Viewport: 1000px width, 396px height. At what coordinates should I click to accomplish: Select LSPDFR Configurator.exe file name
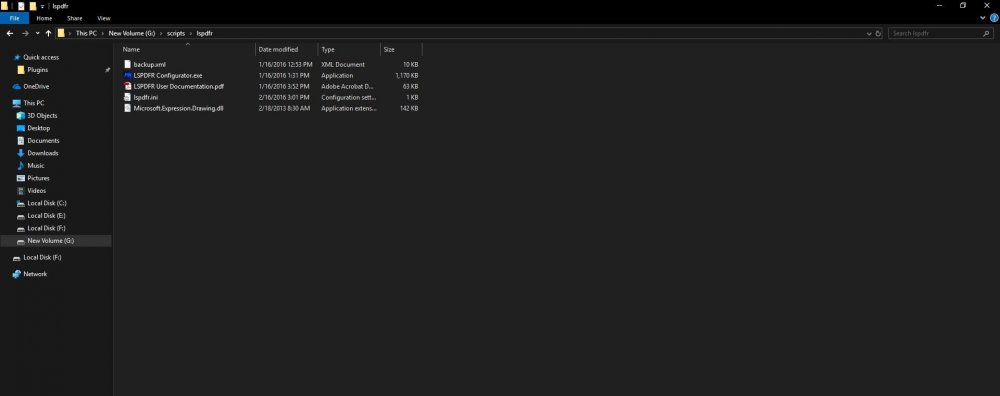tap(168, 75)
